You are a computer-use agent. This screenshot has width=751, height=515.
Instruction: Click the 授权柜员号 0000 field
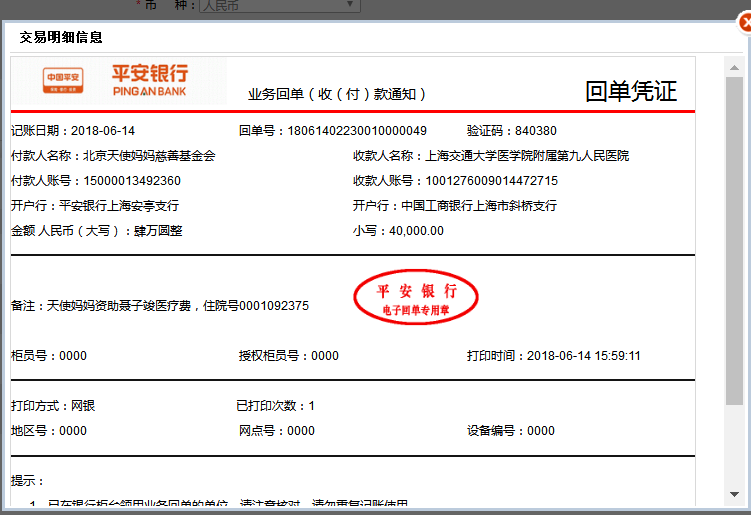(x=289, y=356)
